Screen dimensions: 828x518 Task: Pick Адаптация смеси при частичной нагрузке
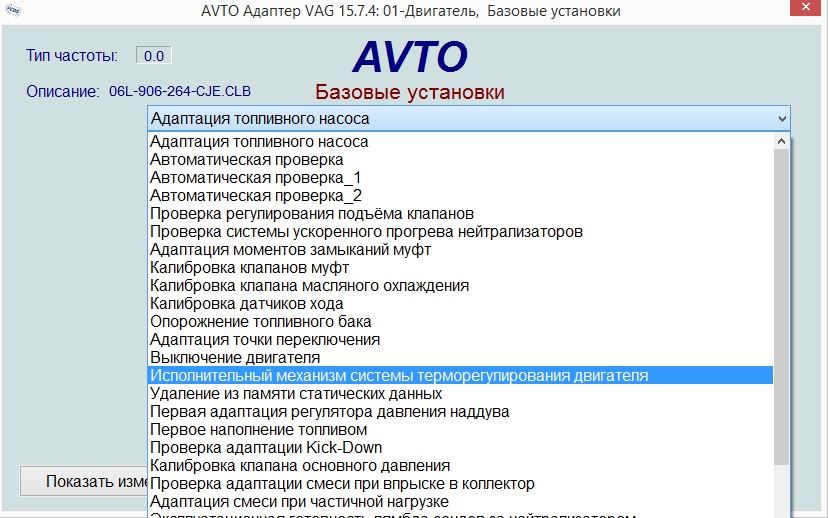(x=460, y=501)
